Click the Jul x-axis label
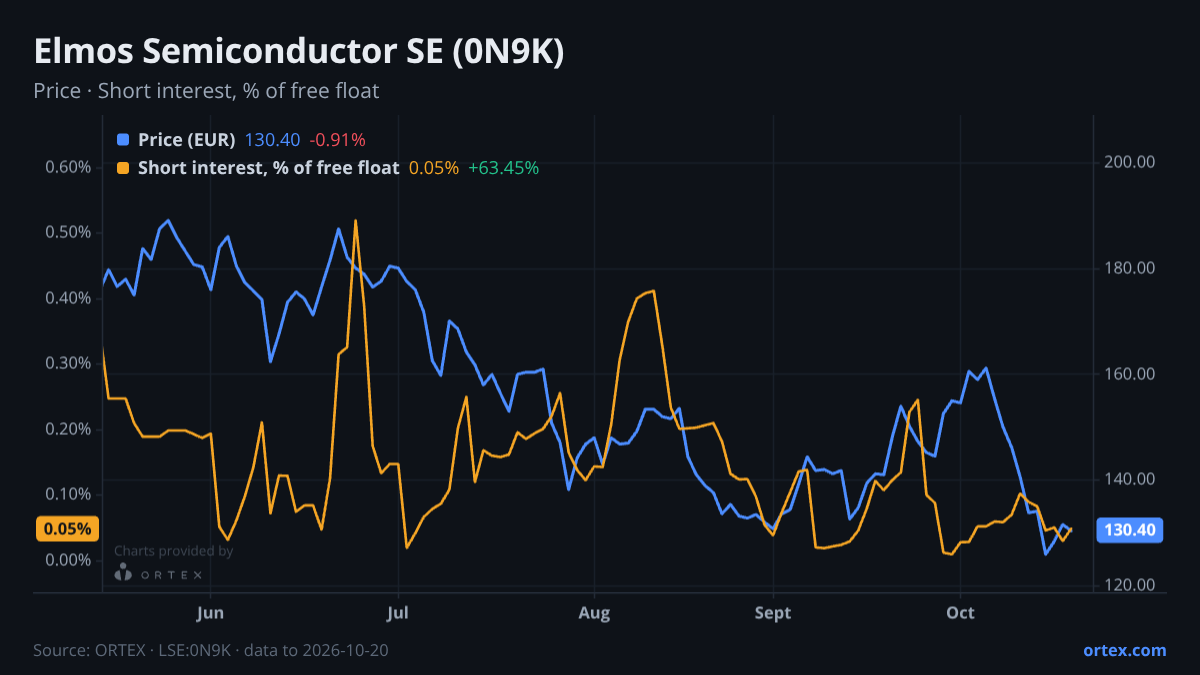This screenshot has width=1200, height=675. [398, 612]
